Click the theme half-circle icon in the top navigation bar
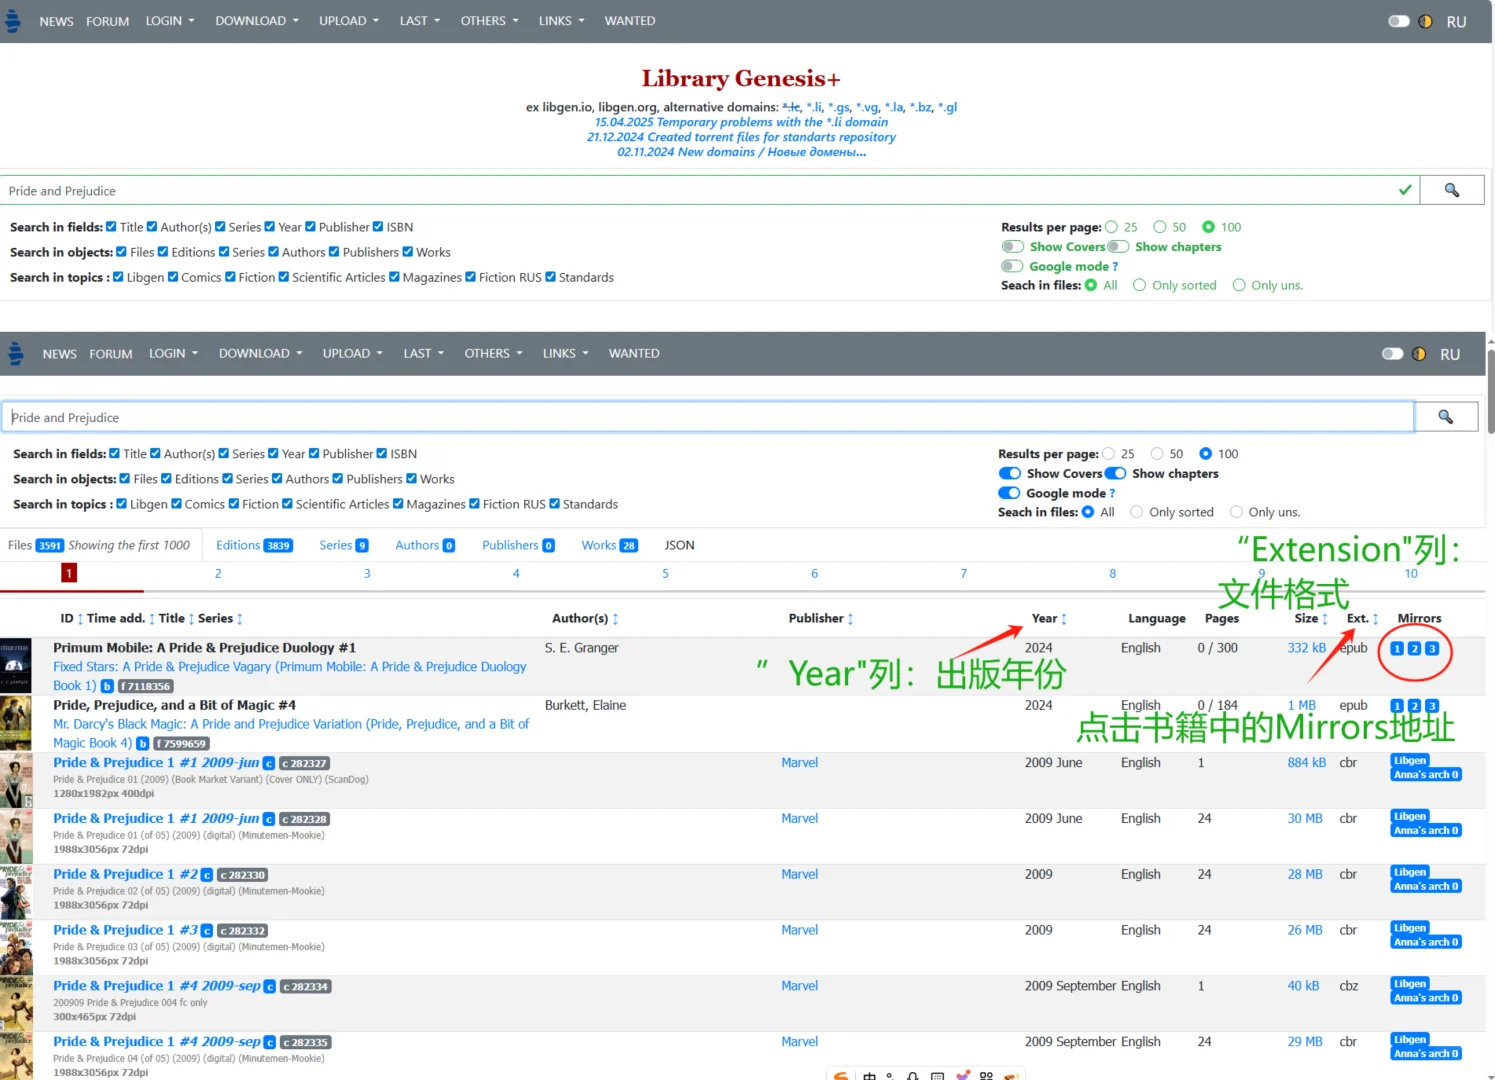Viewport: 1495px width, 1080px height. (1425, 21)
